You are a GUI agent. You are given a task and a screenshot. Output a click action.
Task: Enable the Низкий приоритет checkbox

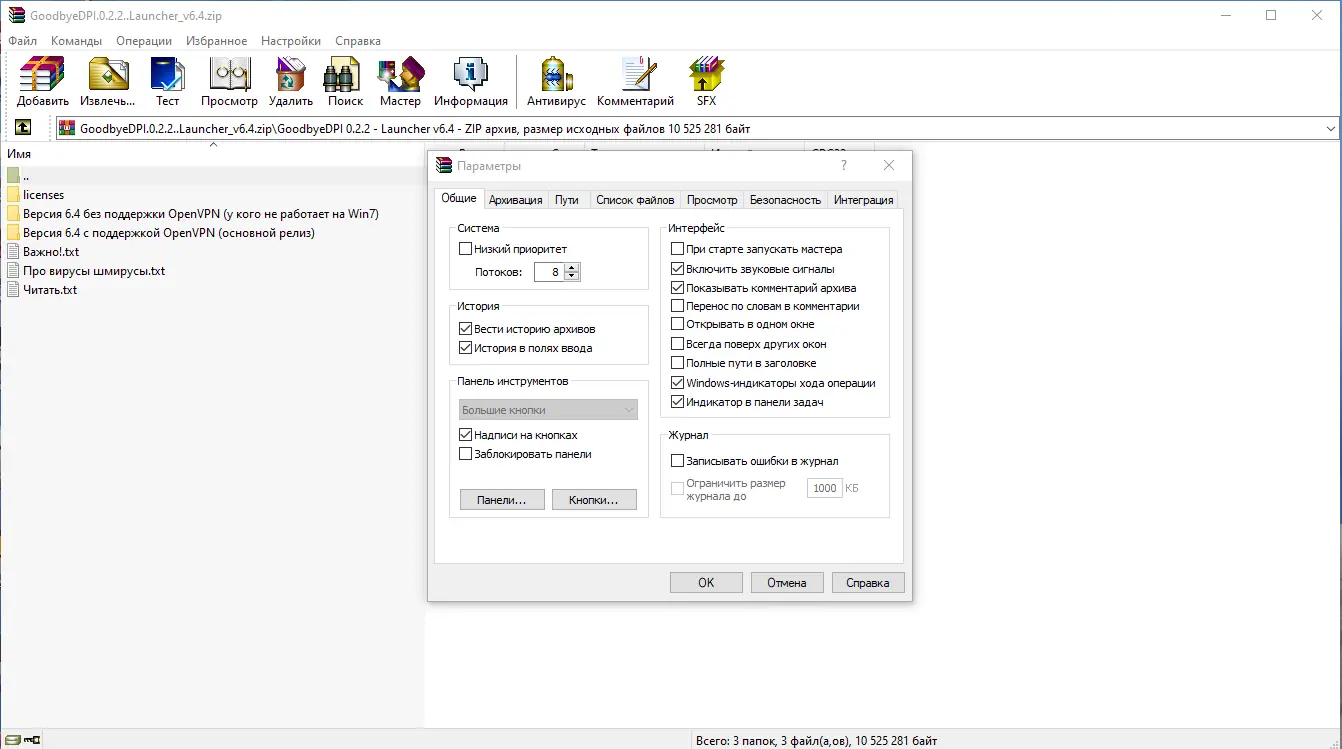(x=465, y=249)
